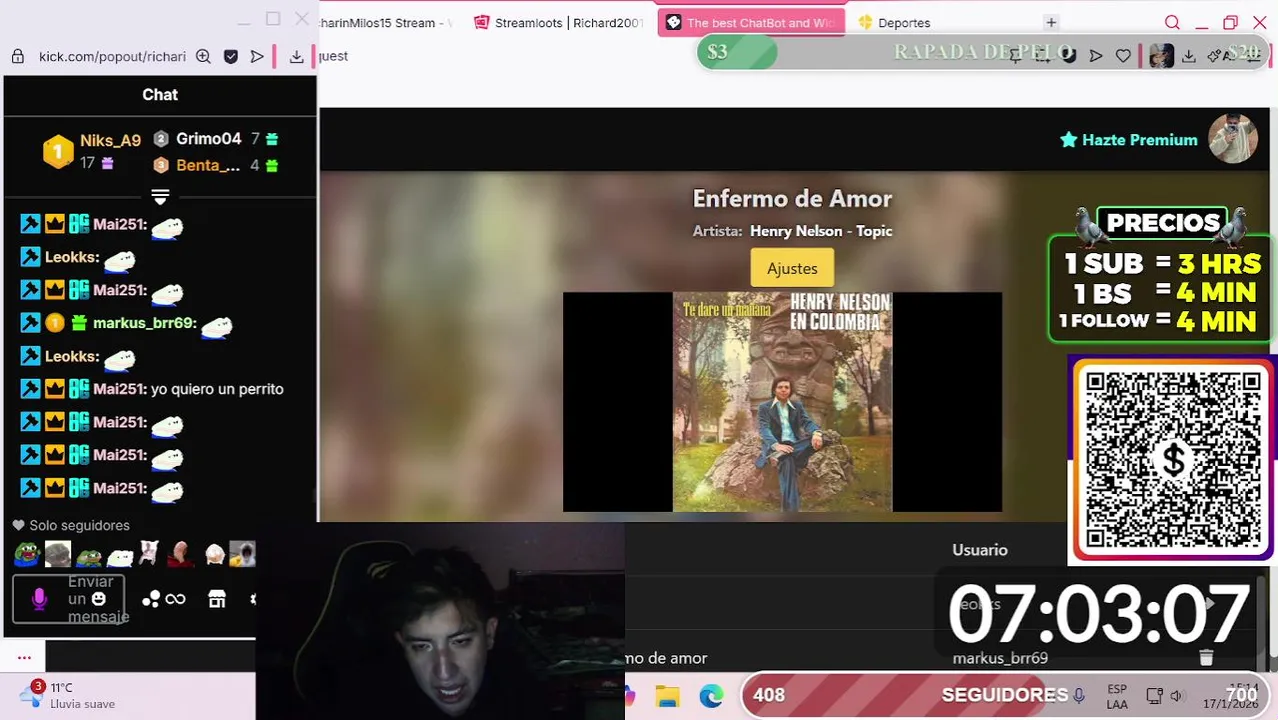Open a new browser tab with plus
The width and height of the screenshot is (1278, 720).
tap(1051, 22)
